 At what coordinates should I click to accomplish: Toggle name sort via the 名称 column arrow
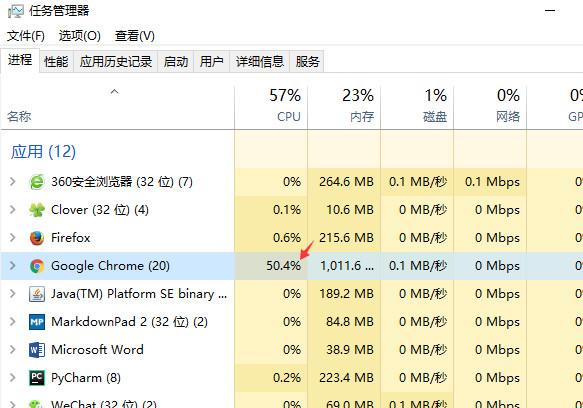point(115,91)
